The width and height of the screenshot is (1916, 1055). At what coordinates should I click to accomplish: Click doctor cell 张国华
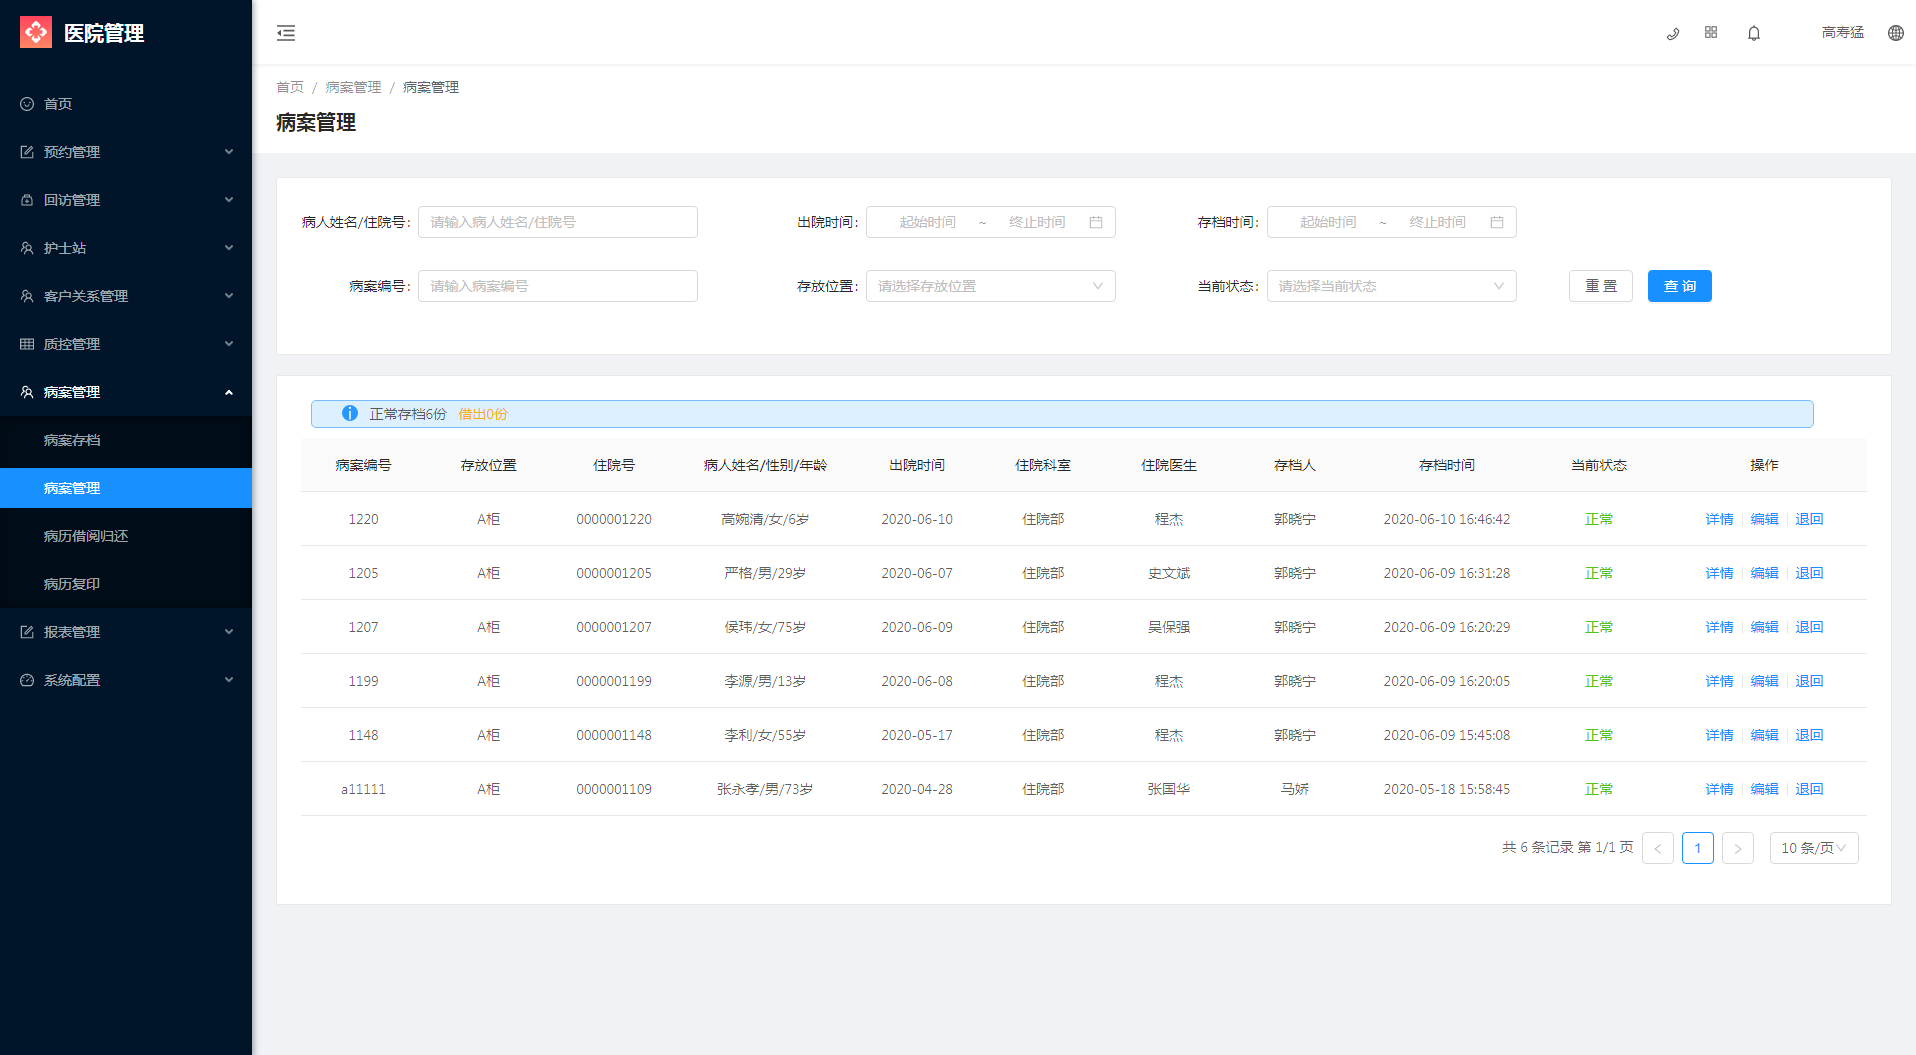pos(1169,789)
